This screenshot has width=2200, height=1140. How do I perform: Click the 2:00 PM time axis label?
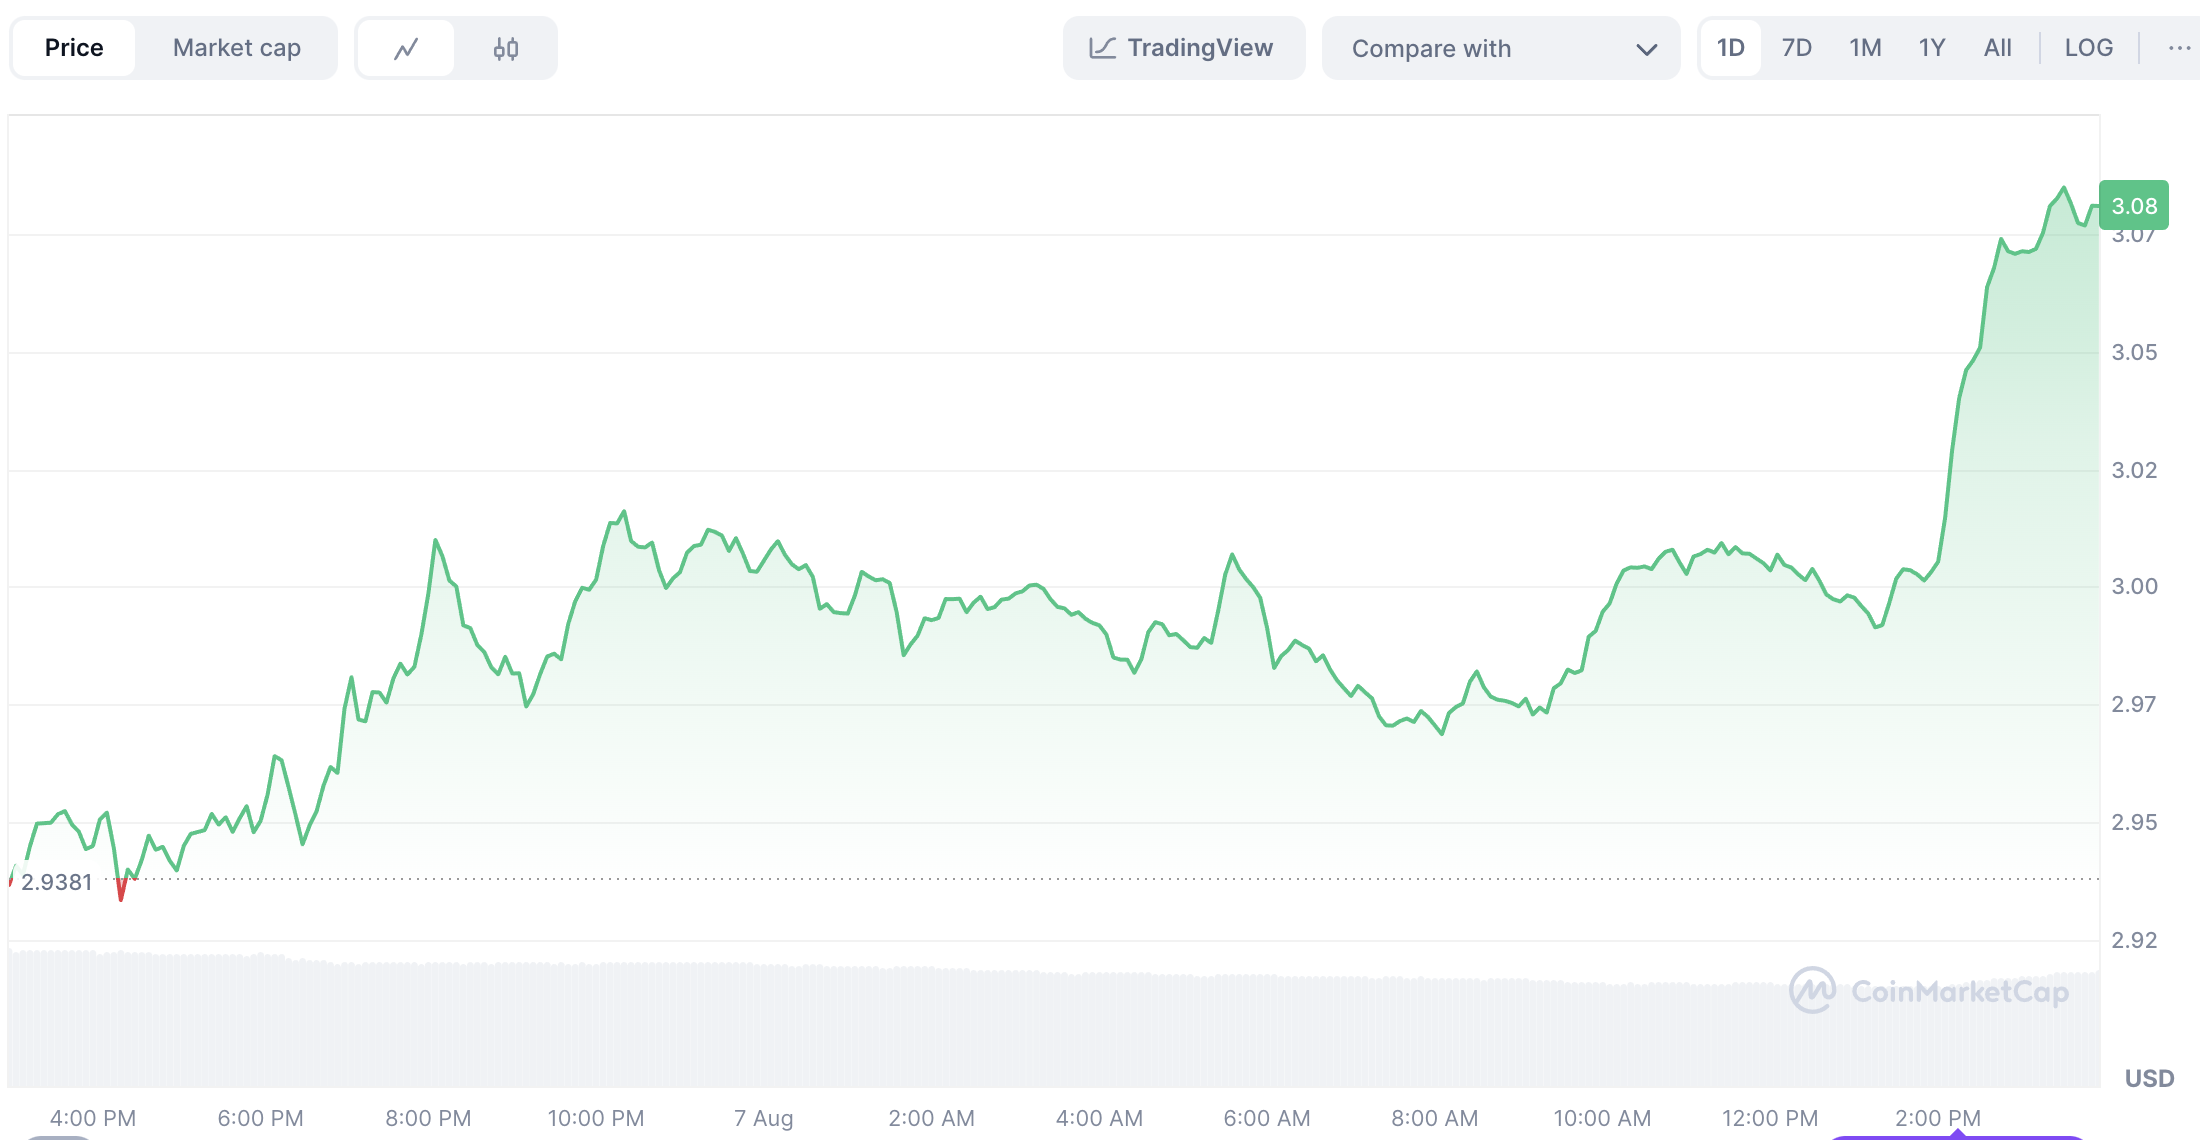1938,1118
